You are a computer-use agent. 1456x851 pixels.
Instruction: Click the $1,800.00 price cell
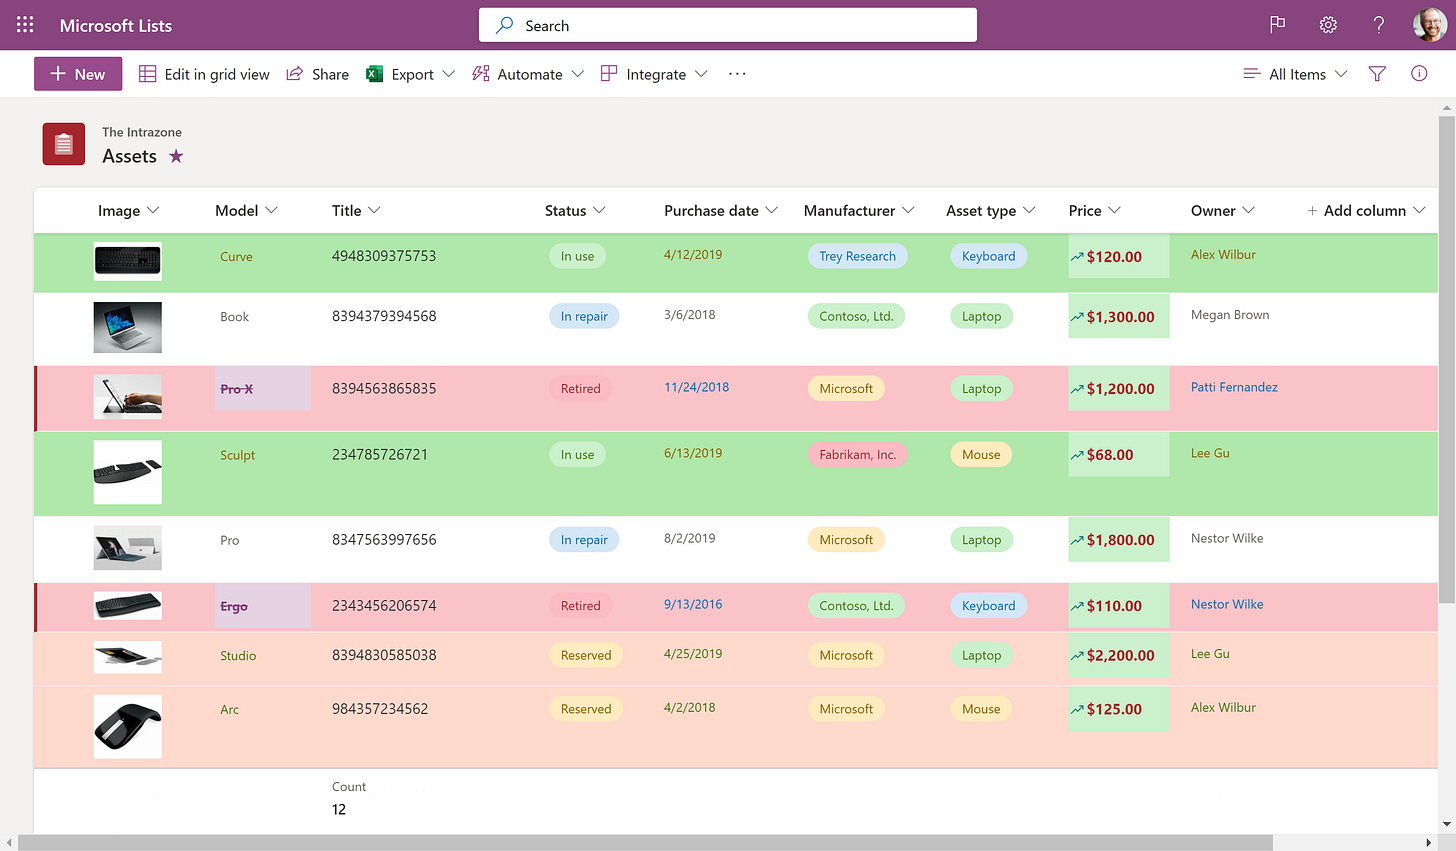[x=1119, y=540]
